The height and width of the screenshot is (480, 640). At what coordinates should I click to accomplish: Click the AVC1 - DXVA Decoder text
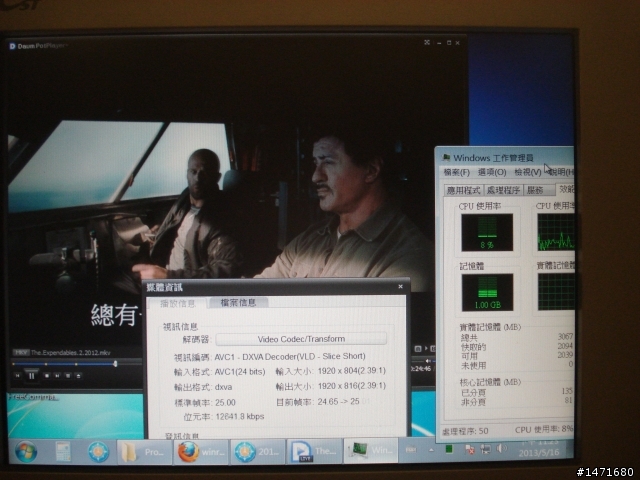coord(290,356)
